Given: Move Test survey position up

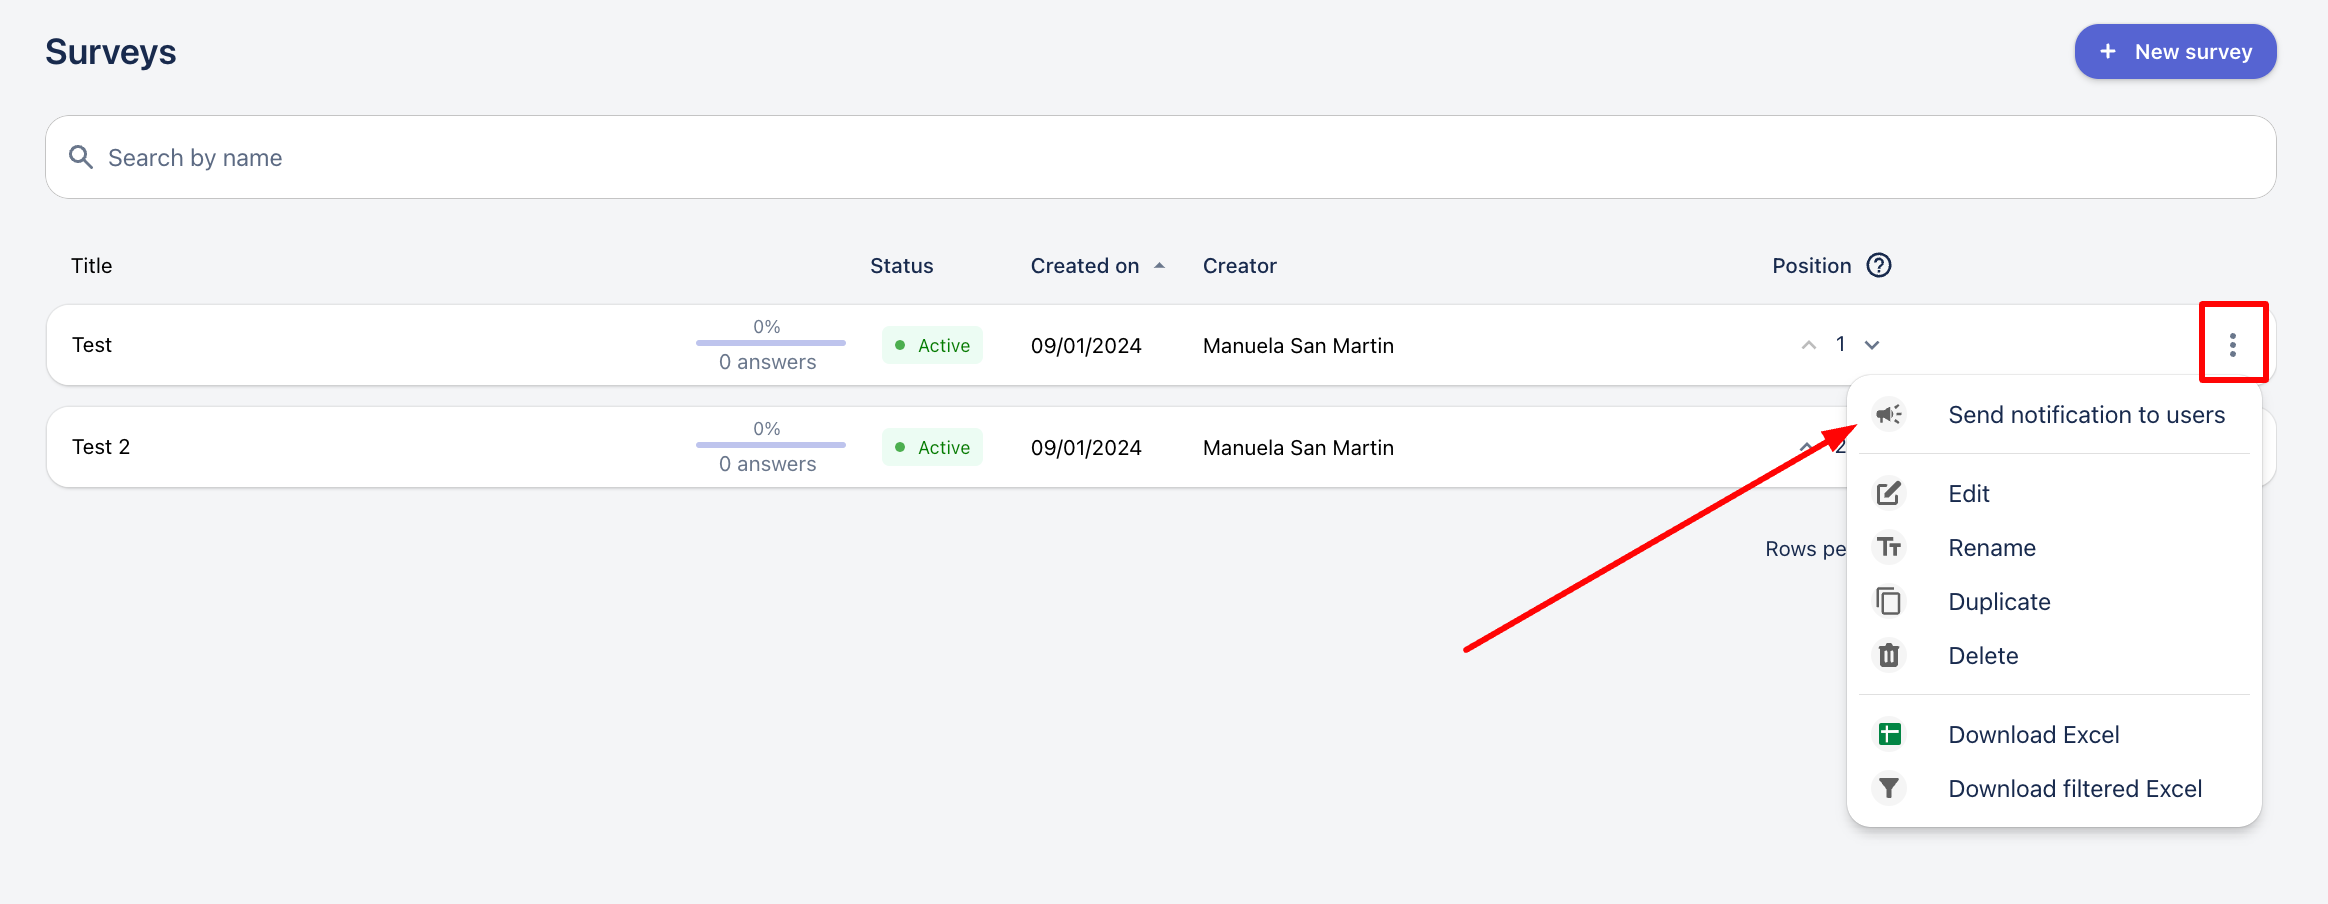Looking at the screenshot, I should click(1808, 345).
